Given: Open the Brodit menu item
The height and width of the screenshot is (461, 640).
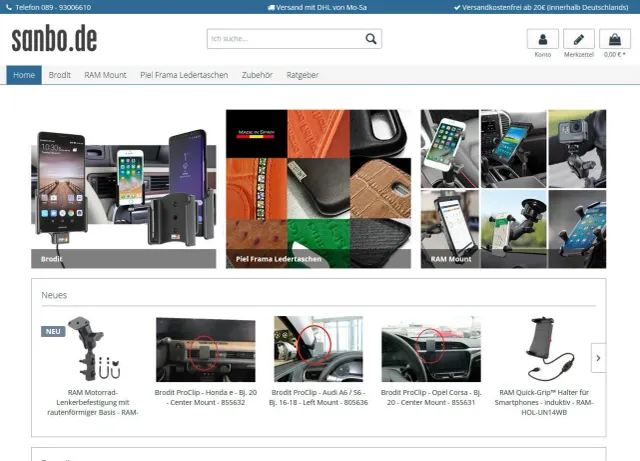Looking at the screenshot, I should point(60,75).
